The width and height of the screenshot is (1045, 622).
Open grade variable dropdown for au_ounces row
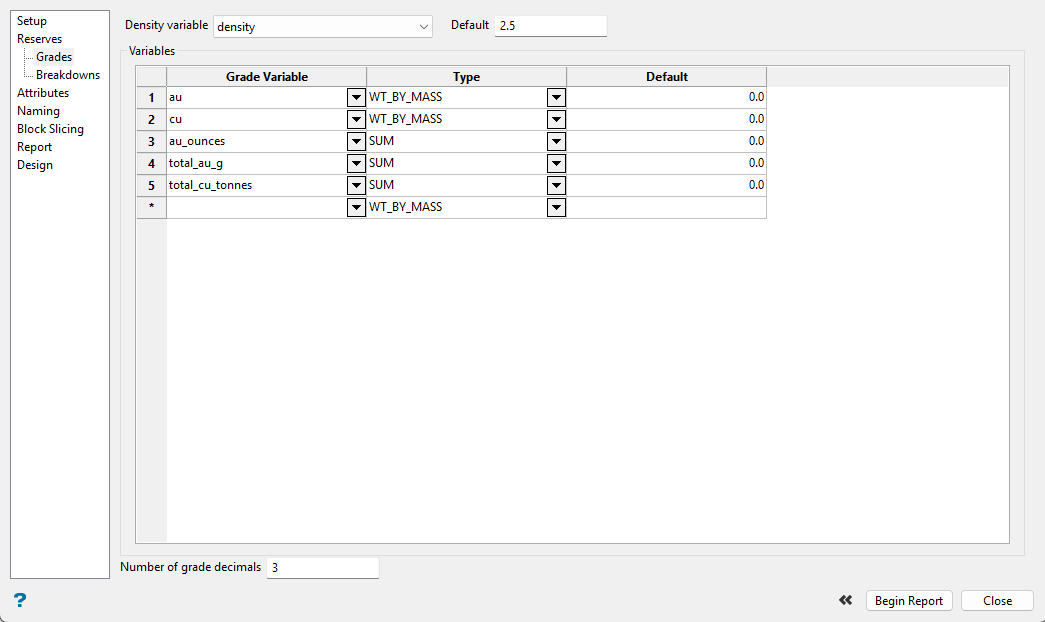click(356, 142)
